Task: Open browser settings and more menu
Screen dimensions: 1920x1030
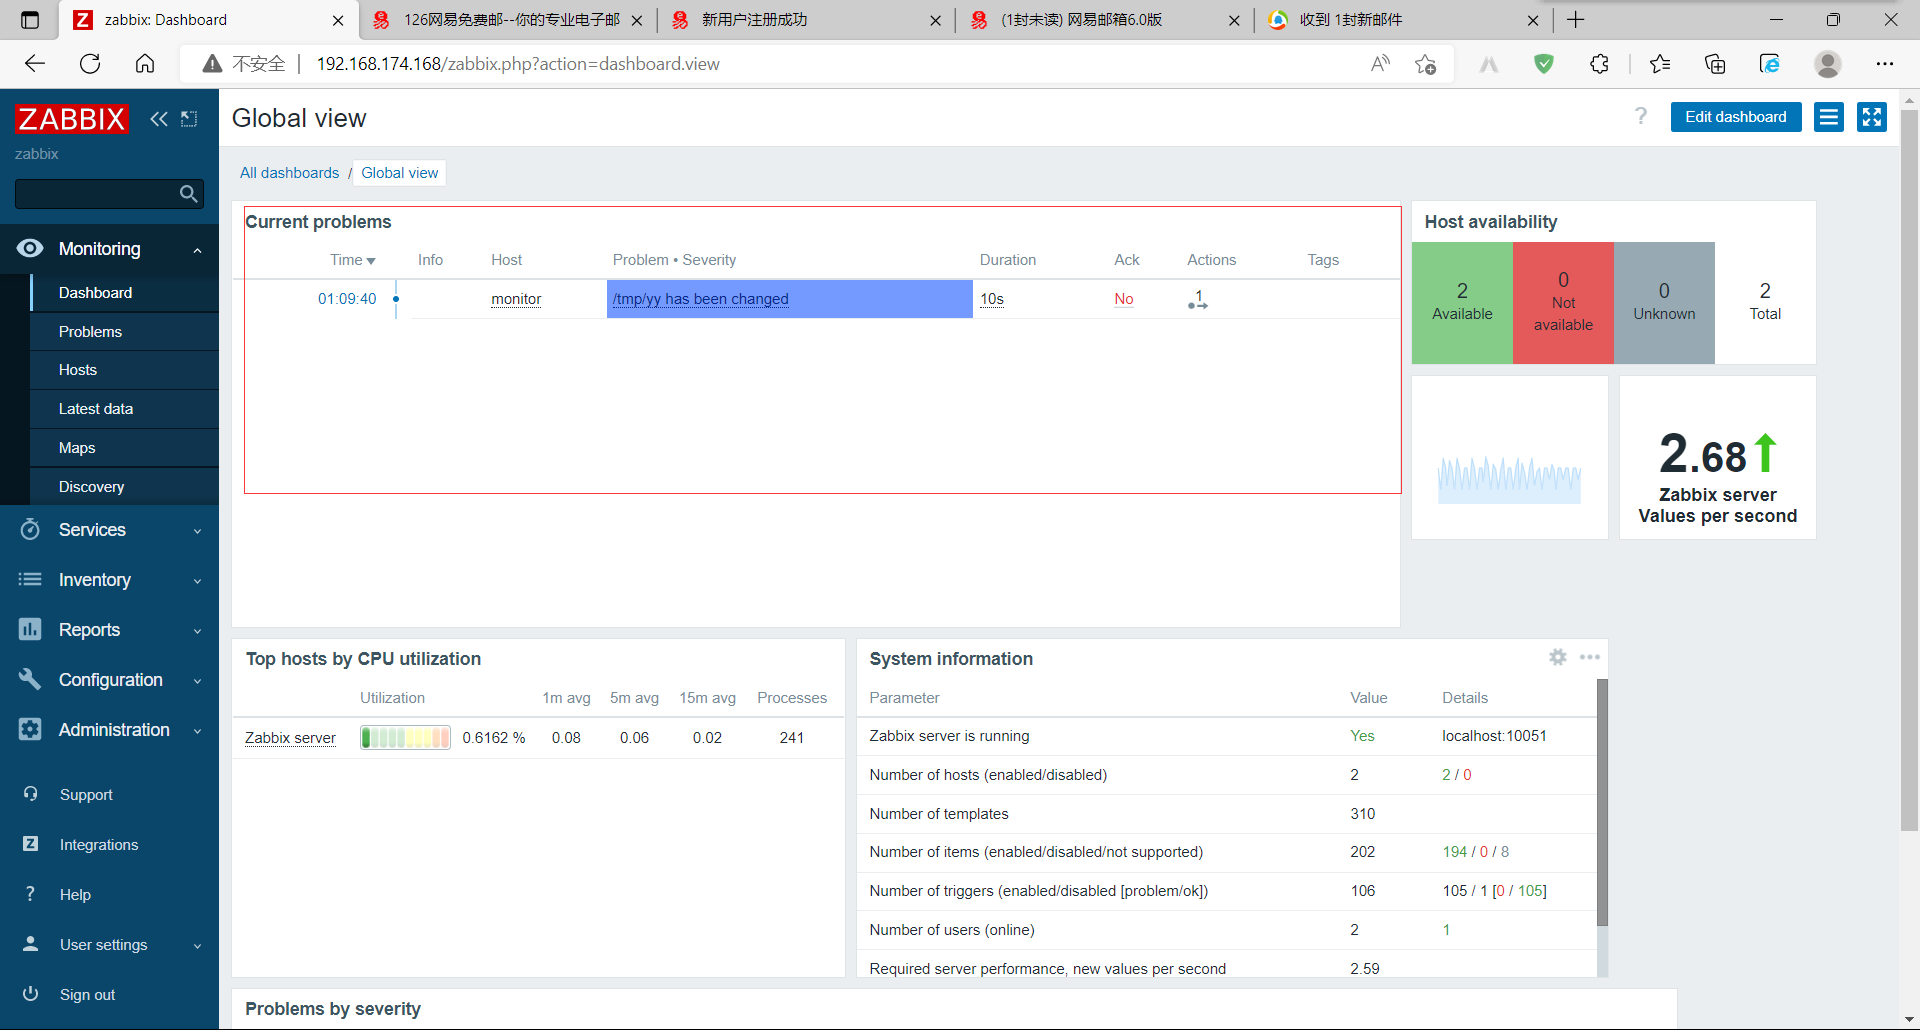Action: (x=1885, y=64)
